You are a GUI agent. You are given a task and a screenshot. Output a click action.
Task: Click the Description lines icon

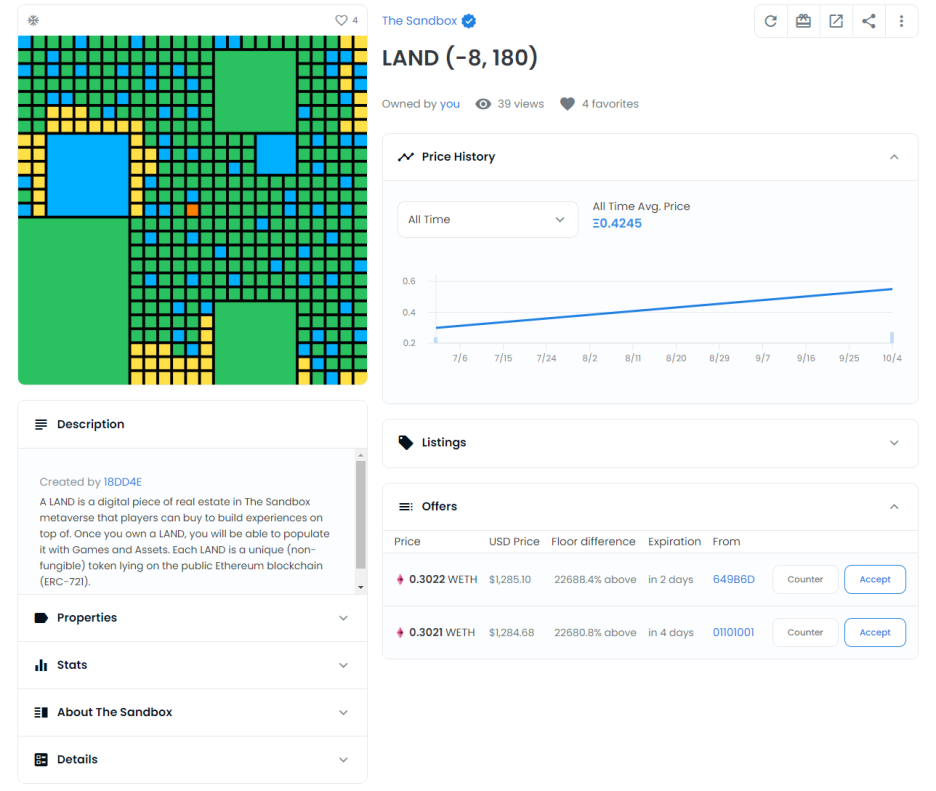pos(41,424)
